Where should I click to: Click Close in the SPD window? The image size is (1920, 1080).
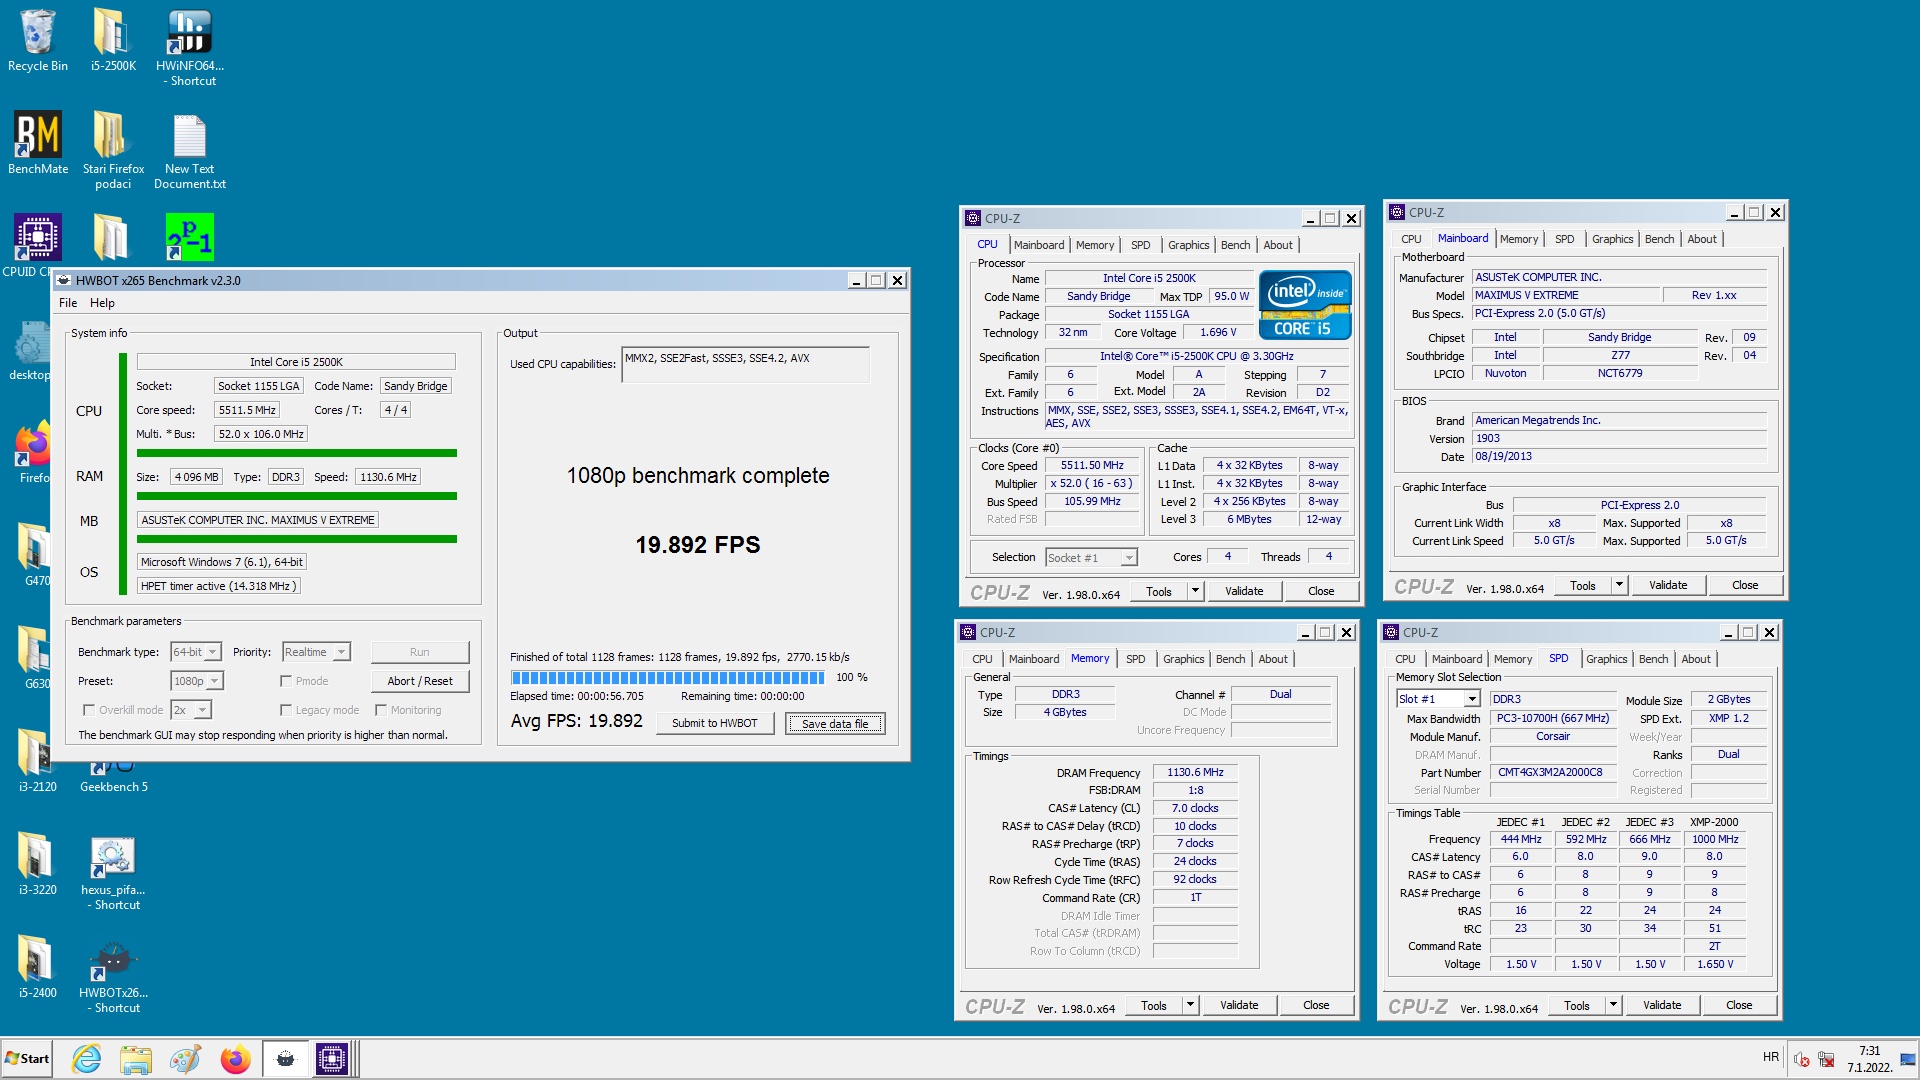coord(1739,1005)
